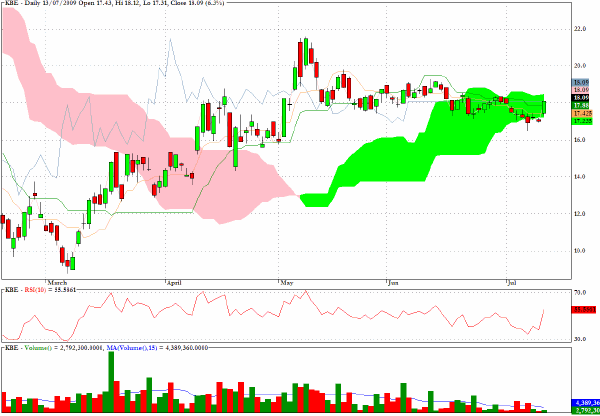Select the blue 4,389,36 volume MA tag
Image resolution: width=600 pixels, height=416 pixels.
(x=585, y=403)
